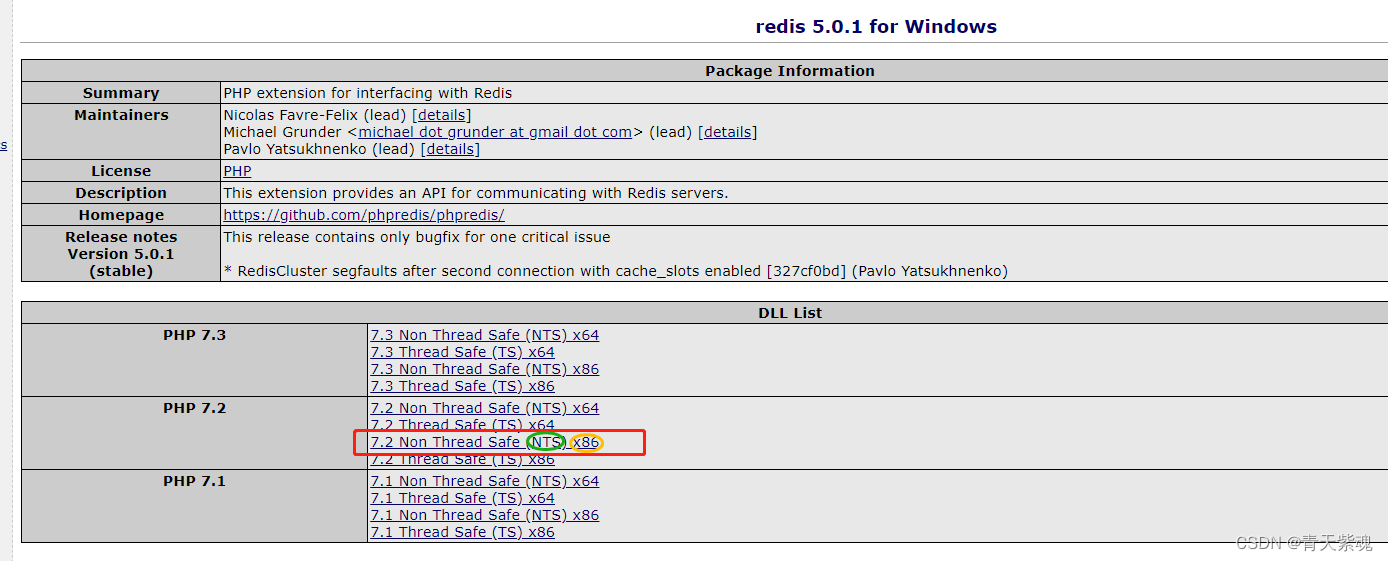Open the PHP license link

(x=237, y=171)
